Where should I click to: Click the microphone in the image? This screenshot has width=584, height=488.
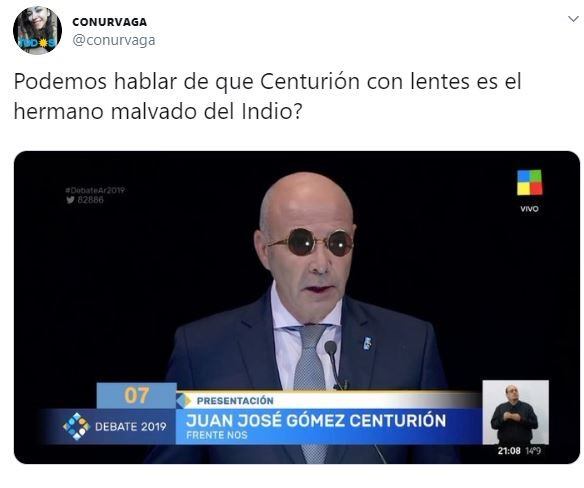click(333, 363)
